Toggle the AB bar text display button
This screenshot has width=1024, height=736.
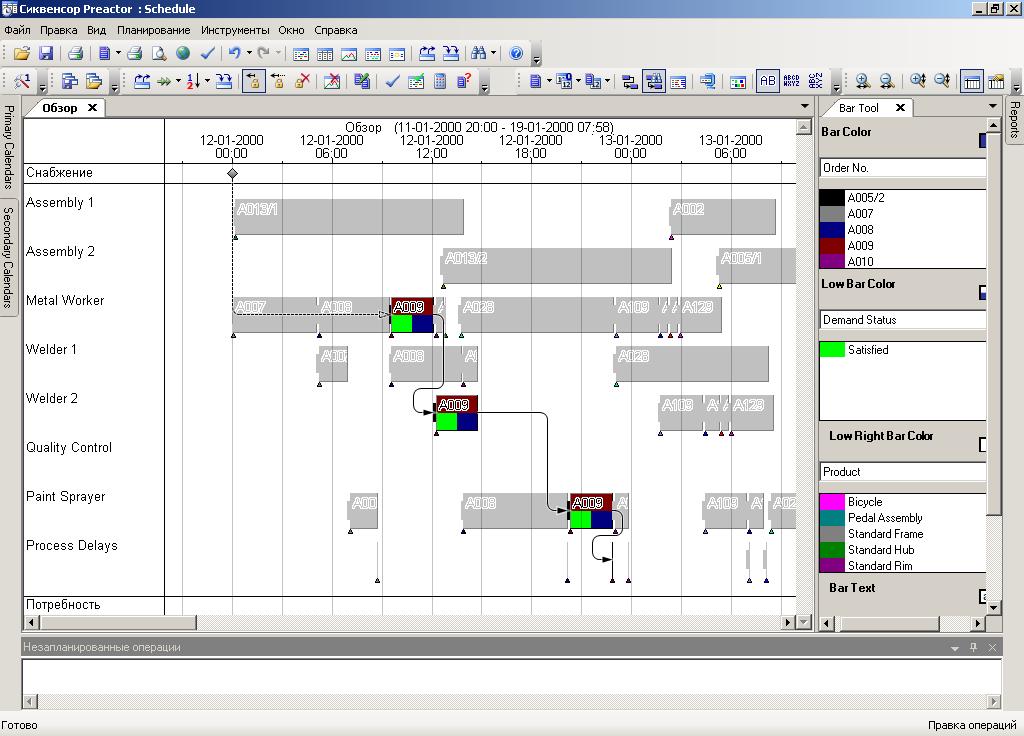pyautogui.click(x=767, y=82)
